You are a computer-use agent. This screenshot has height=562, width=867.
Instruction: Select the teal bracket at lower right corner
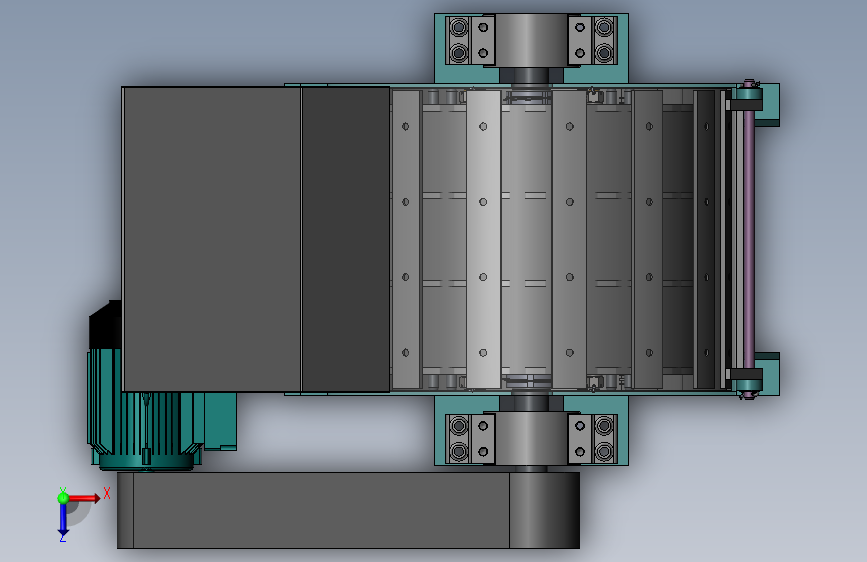tap(770, 374)
